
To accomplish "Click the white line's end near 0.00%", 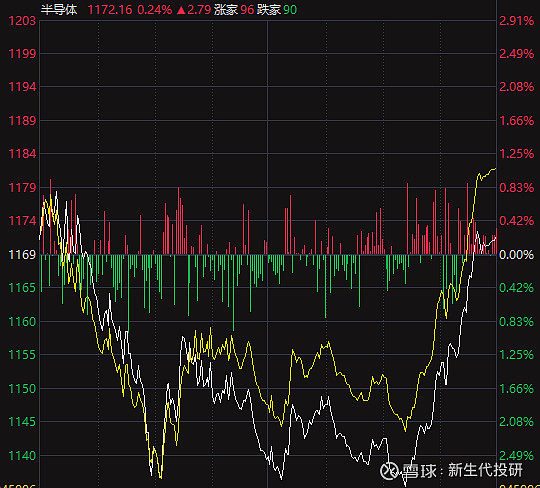I will click(495, 237).
